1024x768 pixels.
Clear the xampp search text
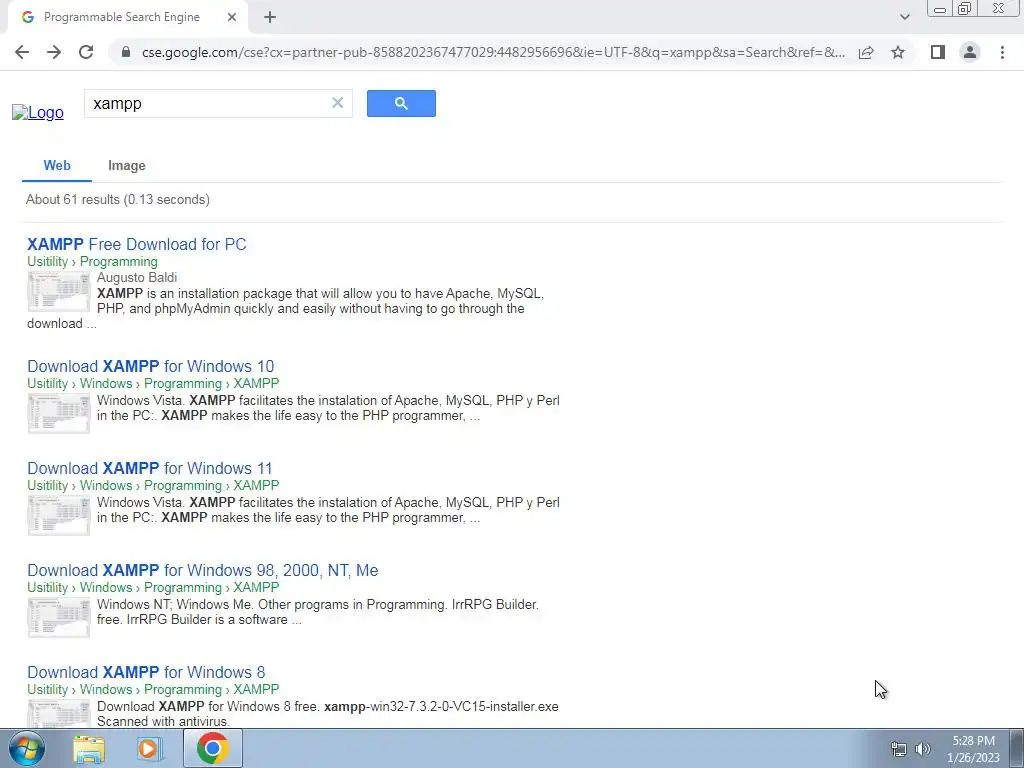coord(337,103)
